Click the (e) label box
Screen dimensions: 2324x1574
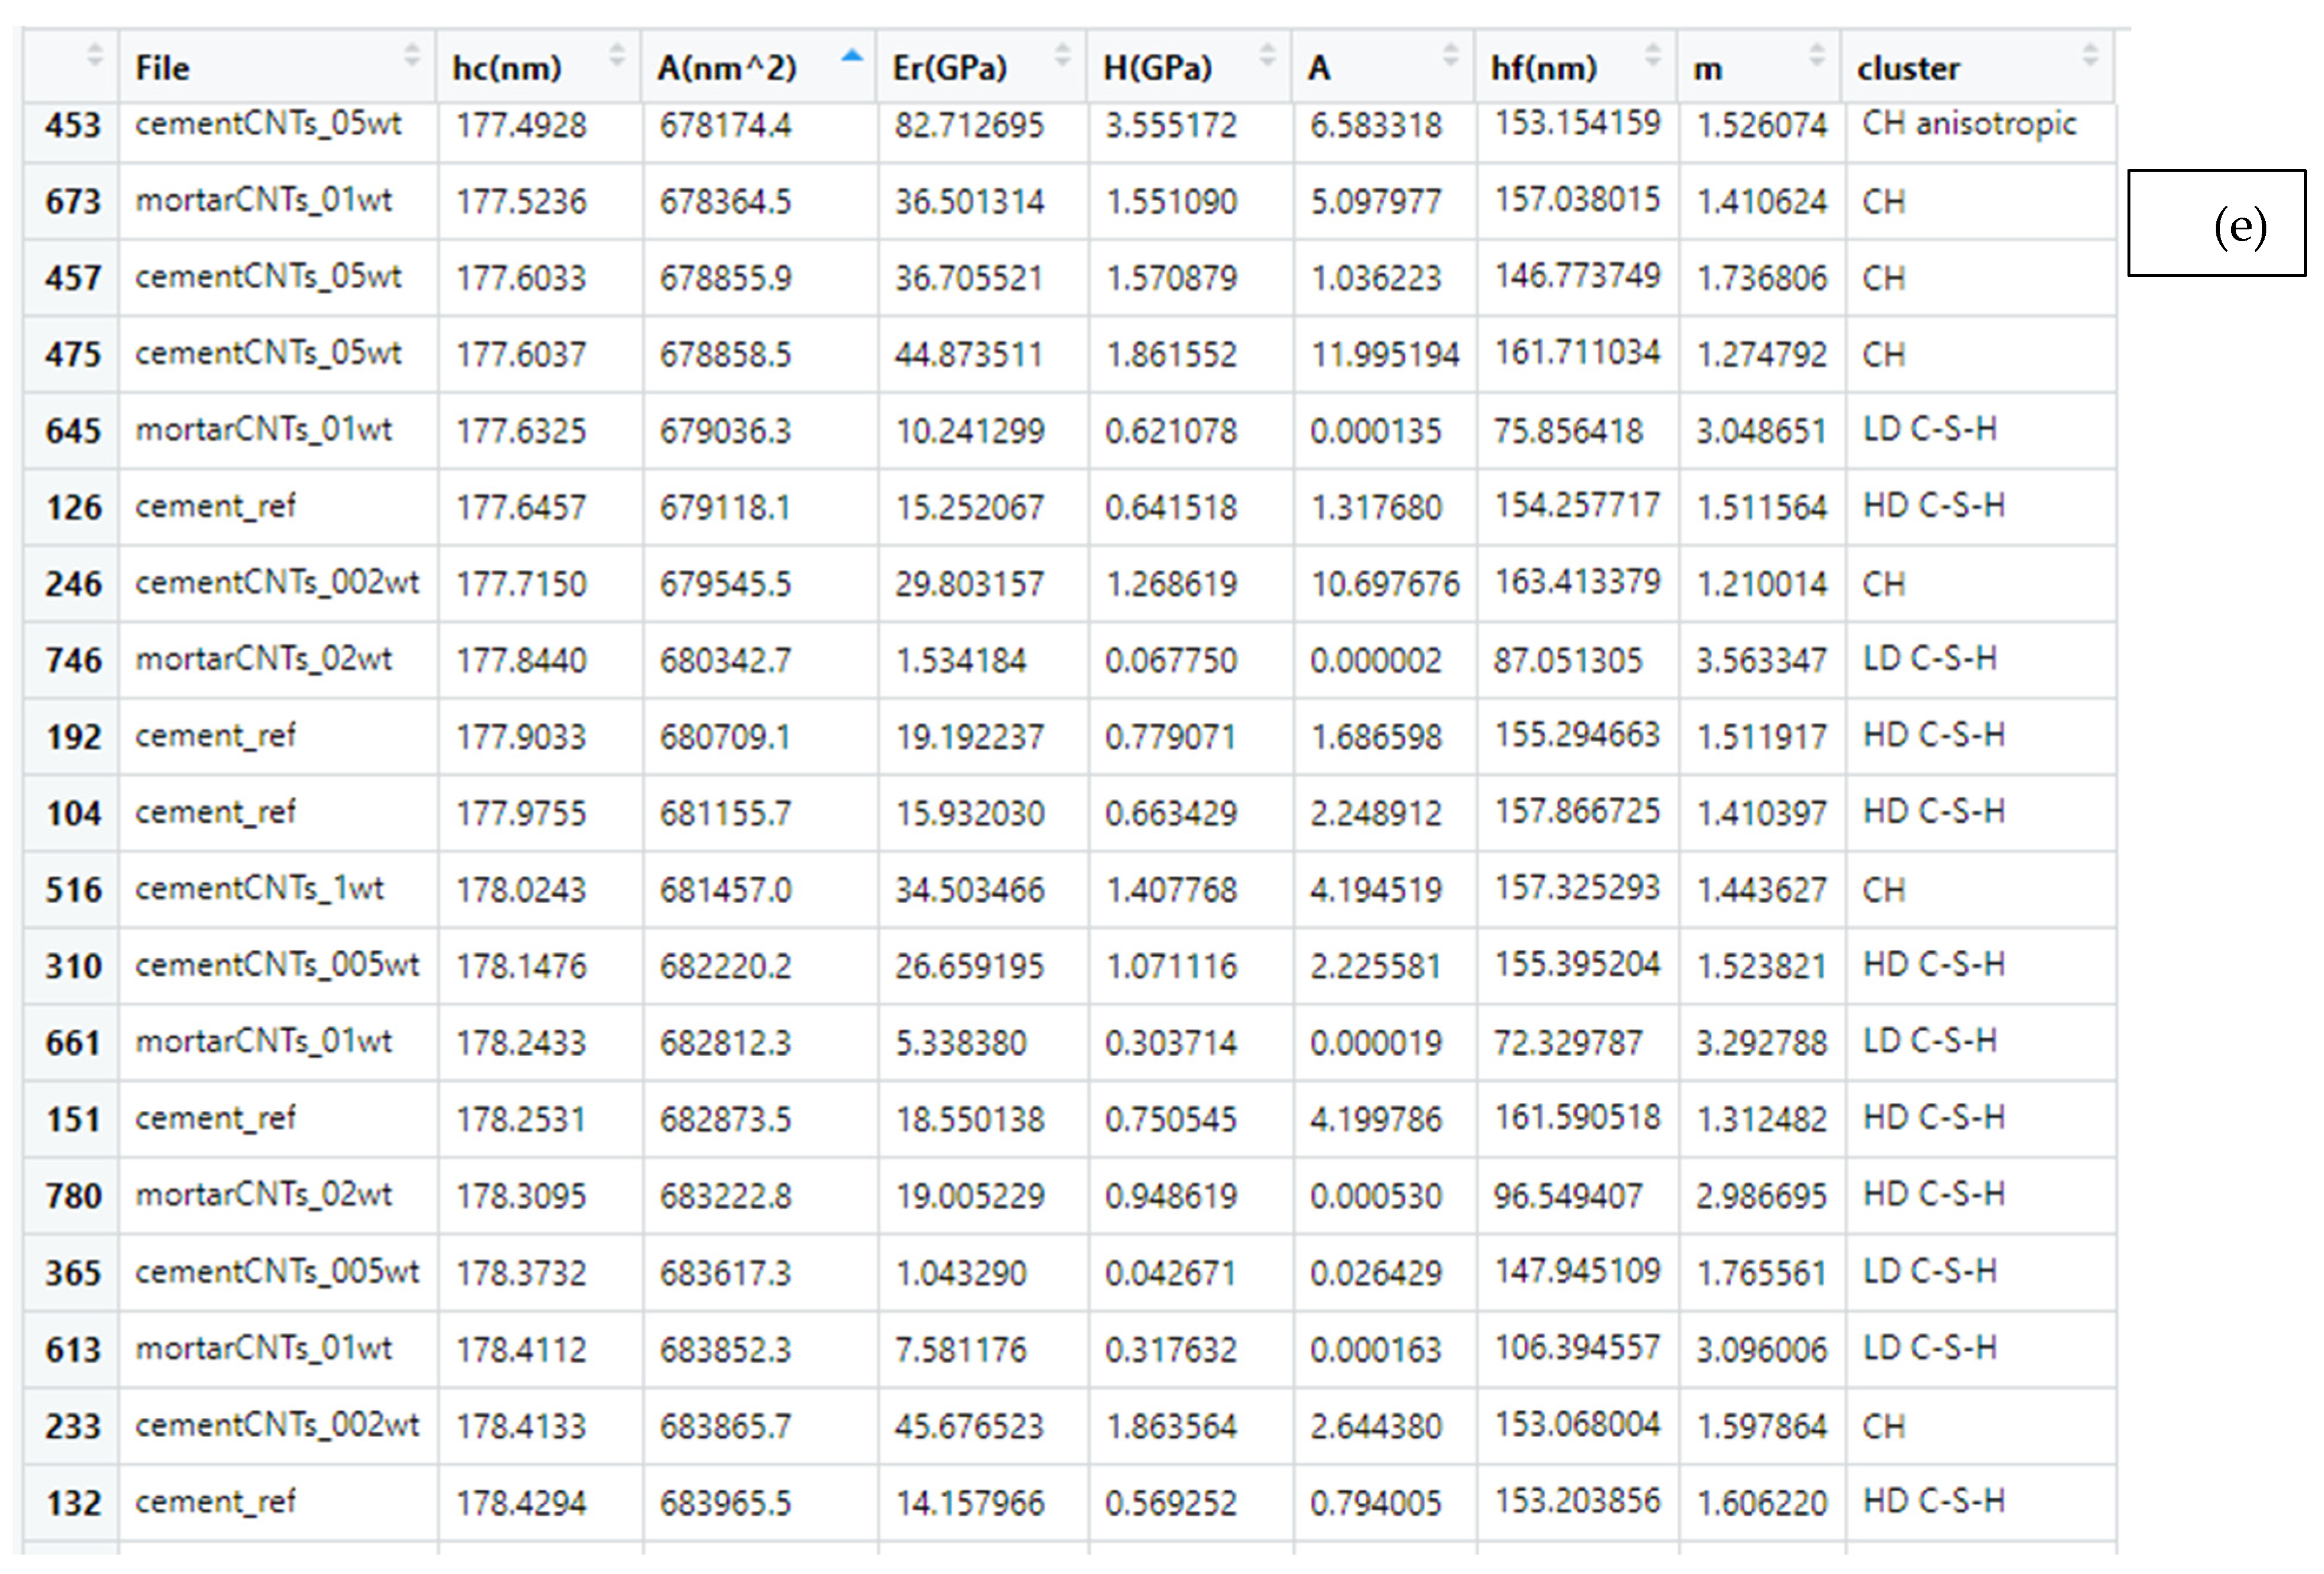coord(2216,223)
